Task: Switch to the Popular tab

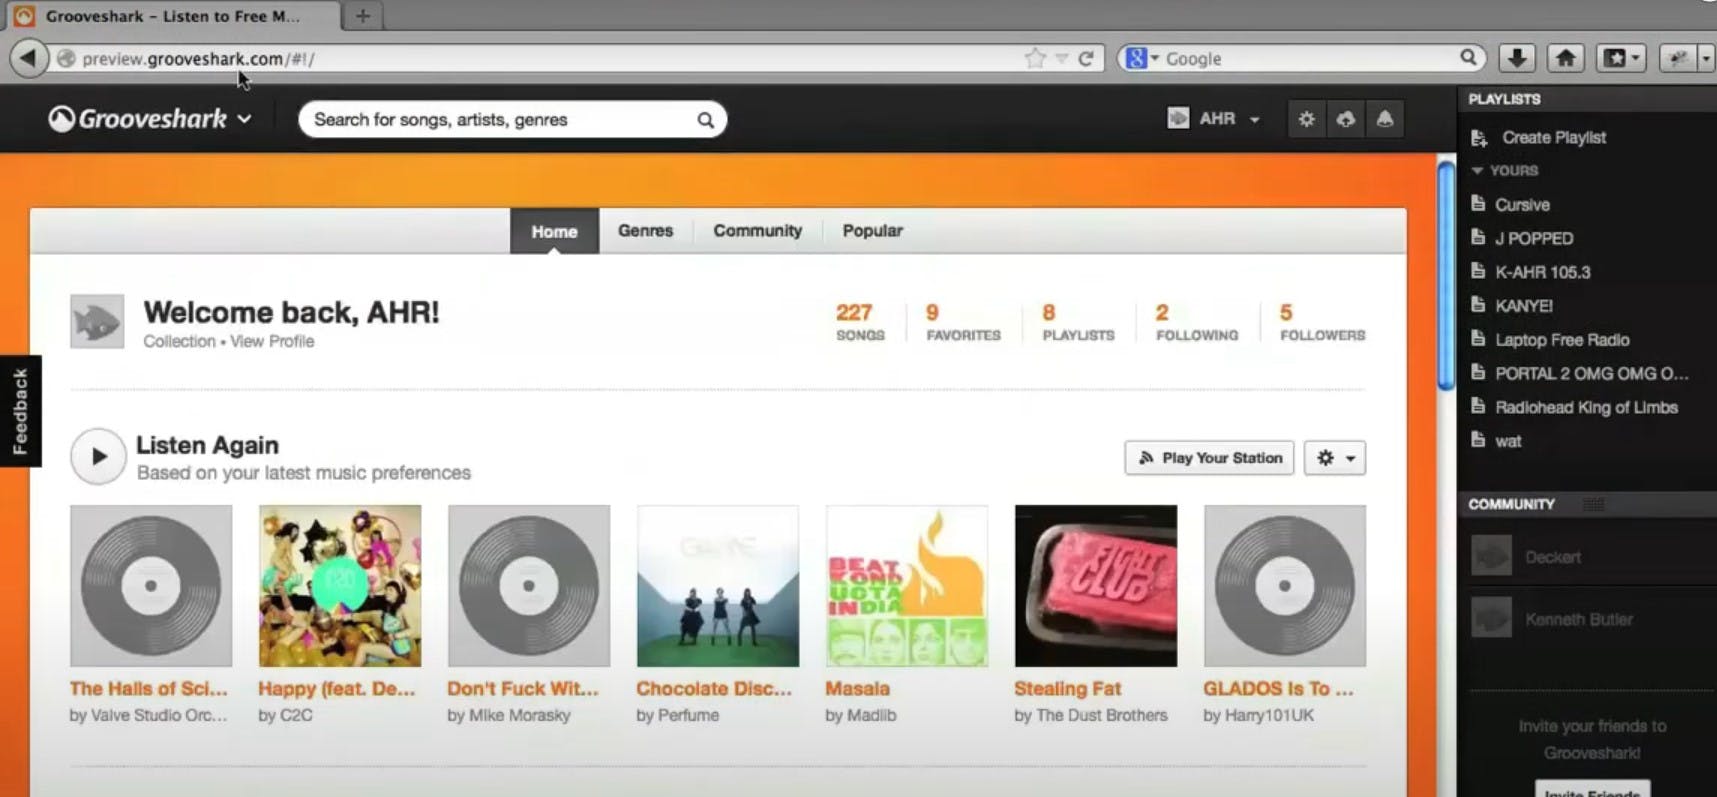Action: pyautogui.click(x=872, y=231)
